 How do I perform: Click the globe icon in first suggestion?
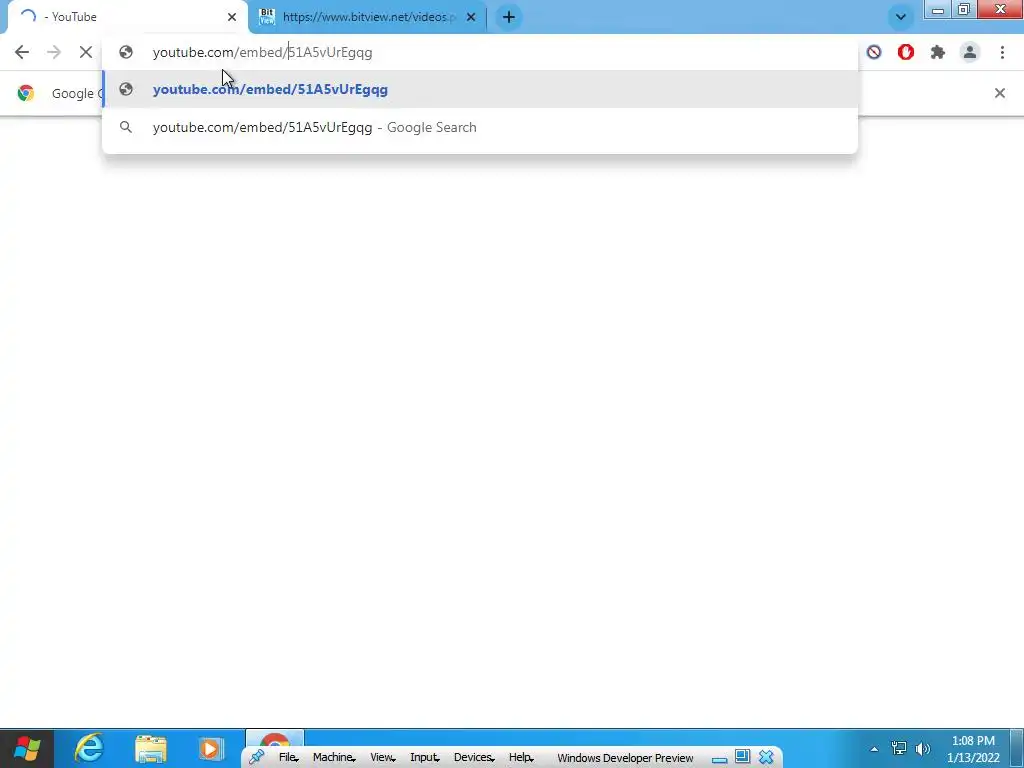[126, 89]
